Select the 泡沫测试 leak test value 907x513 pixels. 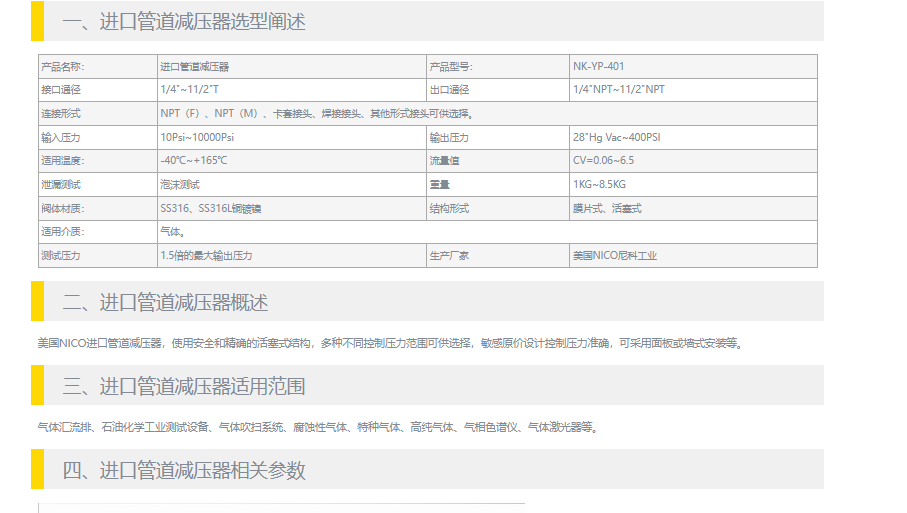coord(180,185)
